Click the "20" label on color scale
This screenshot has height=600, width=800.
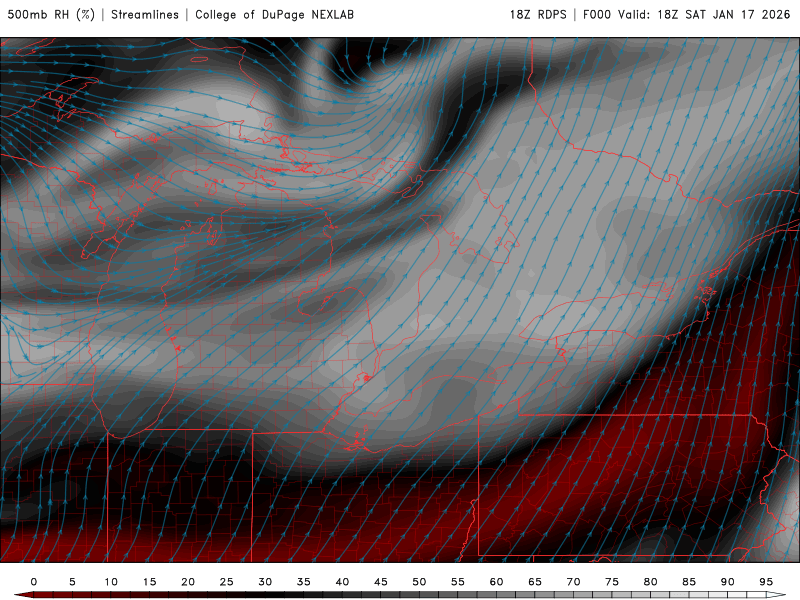coord(188,582)
